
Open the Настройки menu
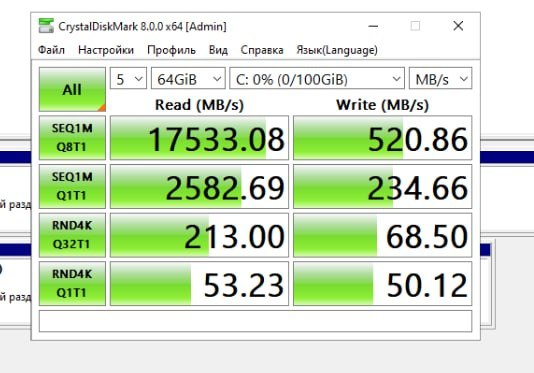tap(106, 50)
